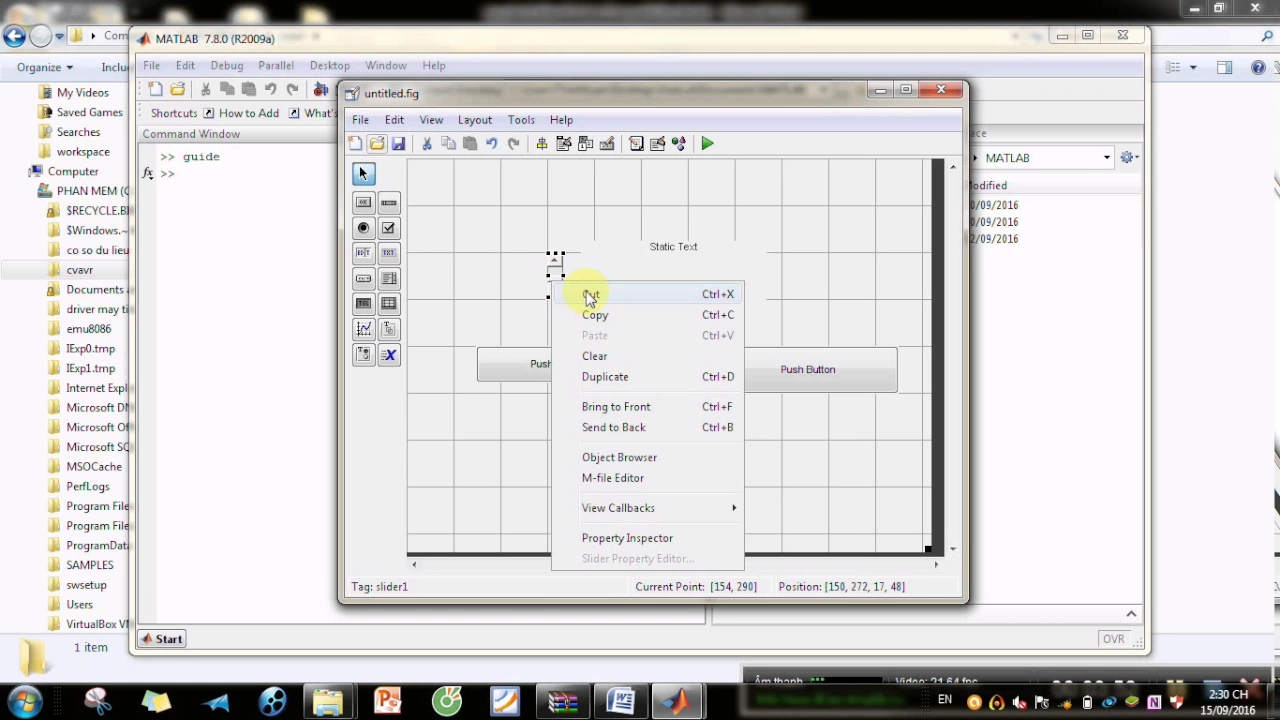Image resolution: width=1280 pixels, height=720 pixels.
Task: Pick the Toggle Button tool in palette
Action: 363,304
